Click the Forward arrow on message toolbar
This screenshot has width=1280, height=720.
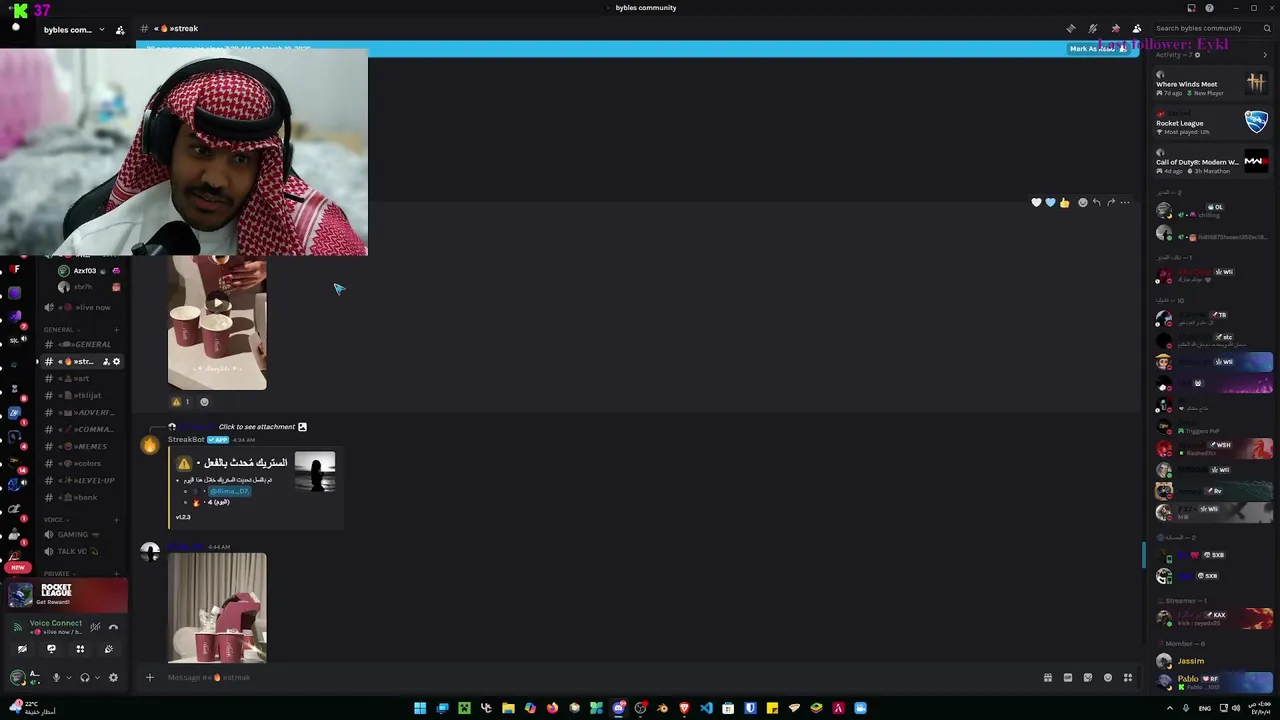(x=1110, y=203)
